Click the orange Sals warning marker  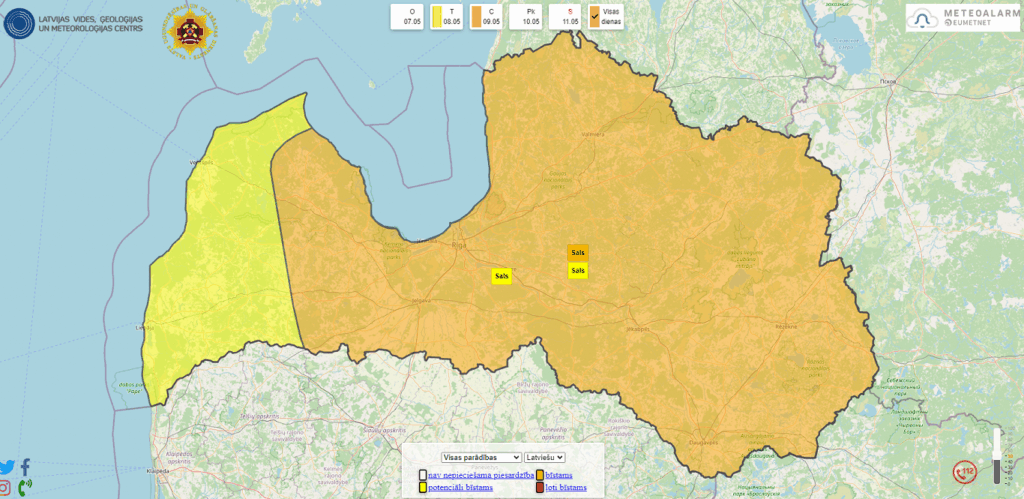pos(577,253)
